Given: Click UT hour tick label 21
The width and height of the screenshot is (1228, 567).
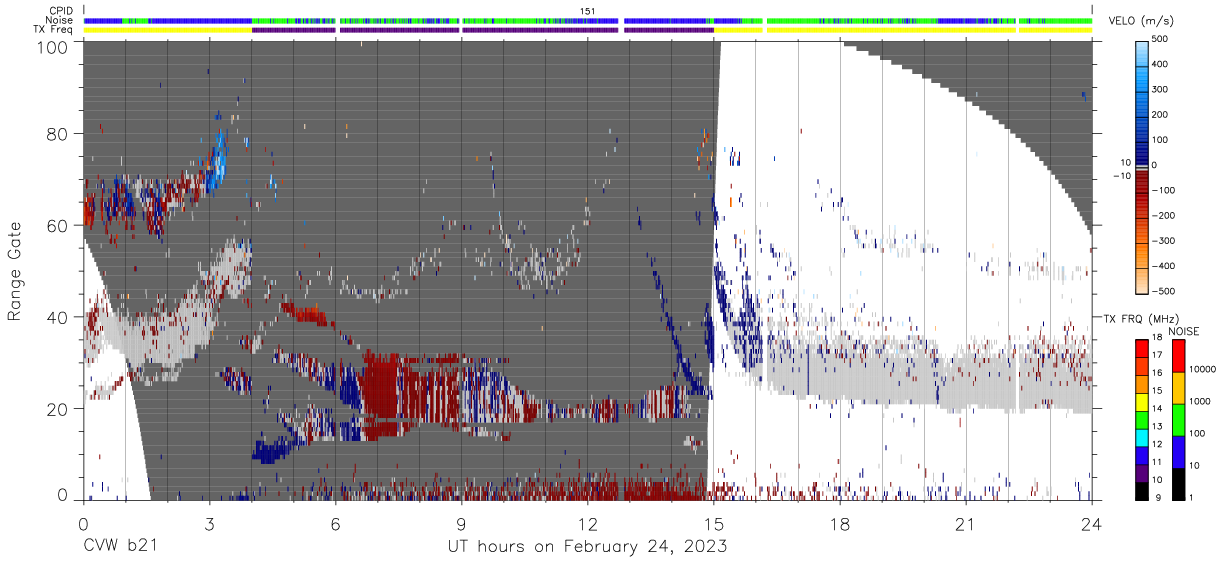Looking at the screenshot, I should click(966, 523).
